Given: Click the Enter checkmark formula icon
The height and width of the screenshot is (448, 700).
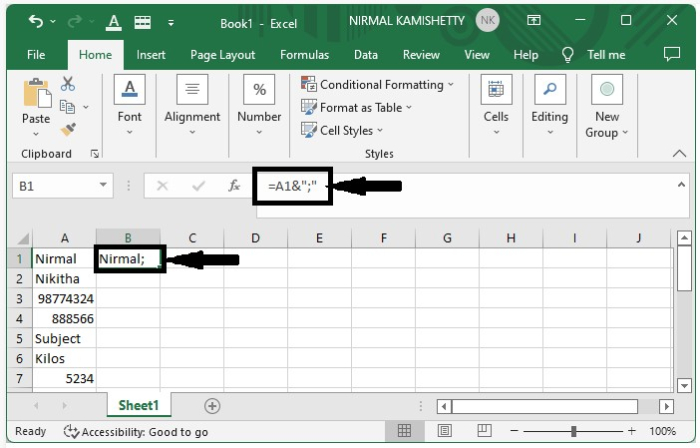Looking at the screenshot, I should point(198,186).
